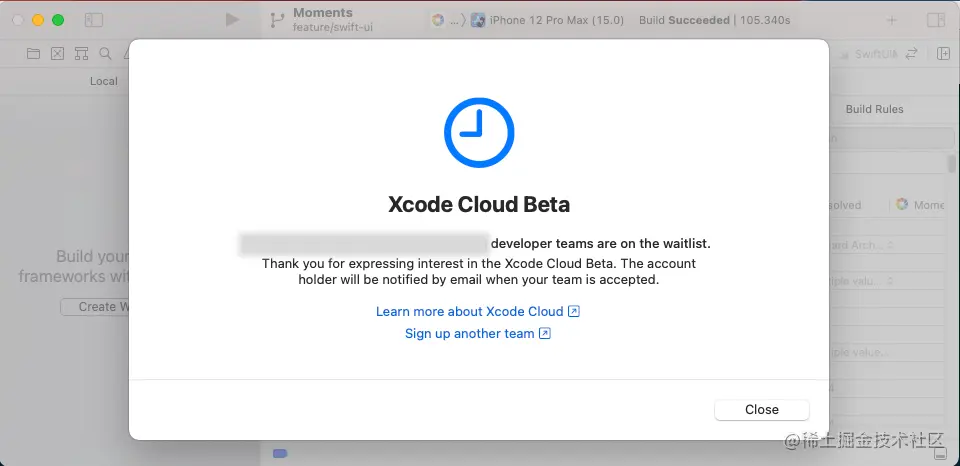Click the git branch icon beside Moments

[x=277, y=21]
